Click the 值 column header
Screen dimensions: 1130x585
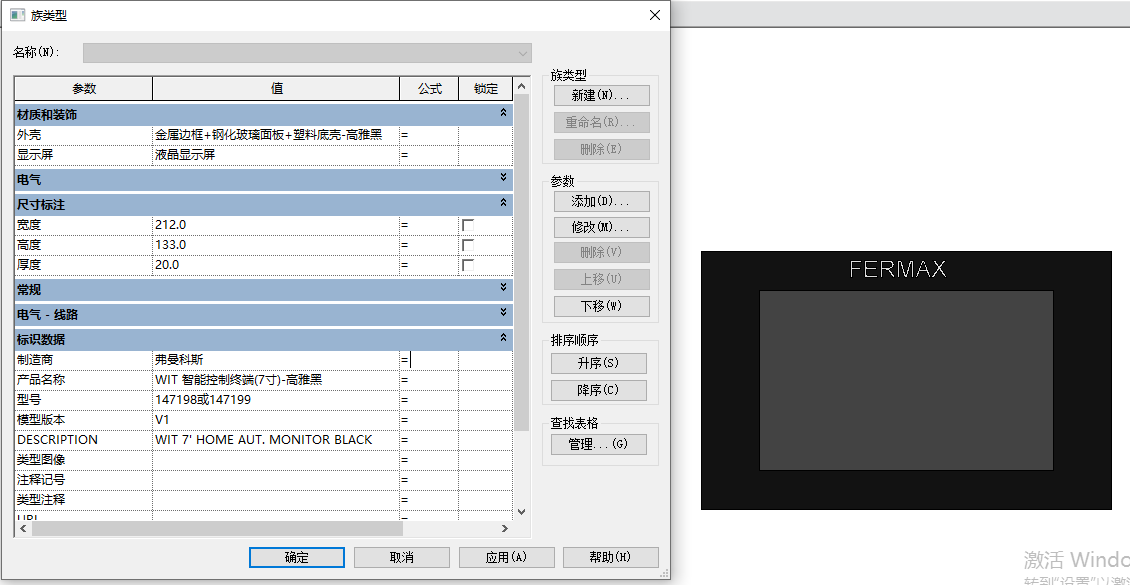277,89
